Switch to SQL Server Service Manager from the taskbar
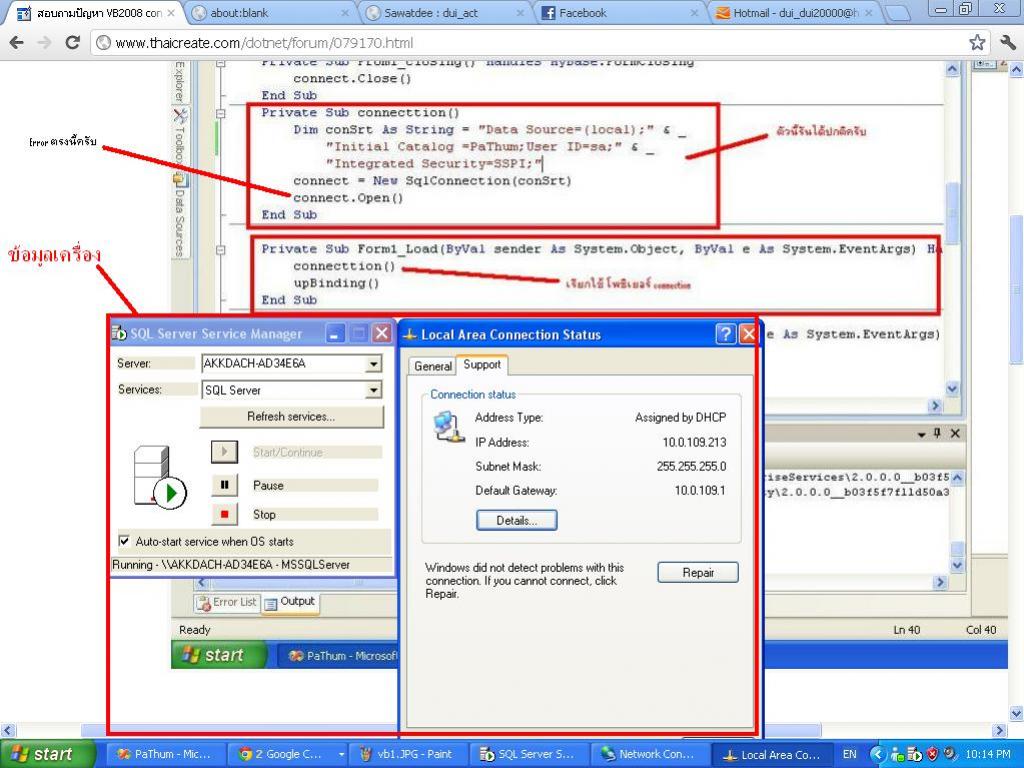 coord(535,754)
